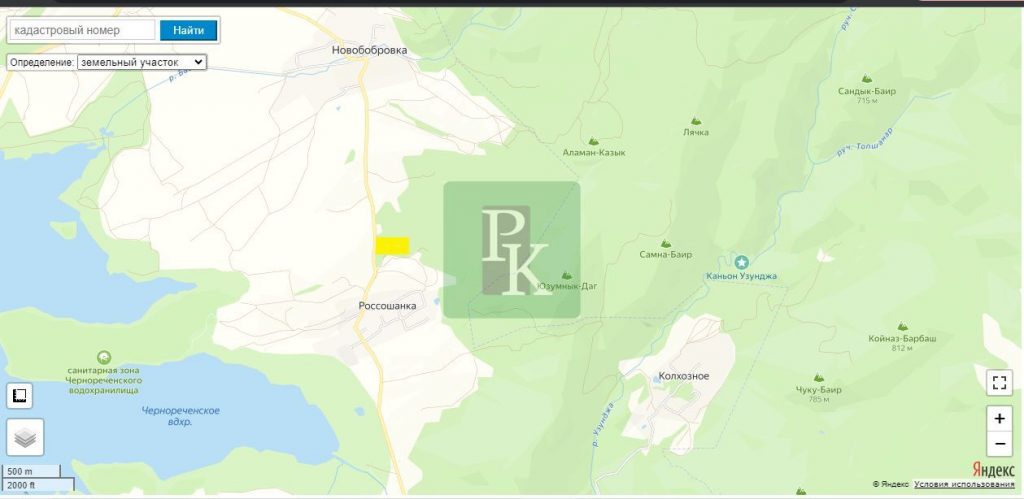Open the map layers switcher

pyautogui.click(x=25, y=437)
